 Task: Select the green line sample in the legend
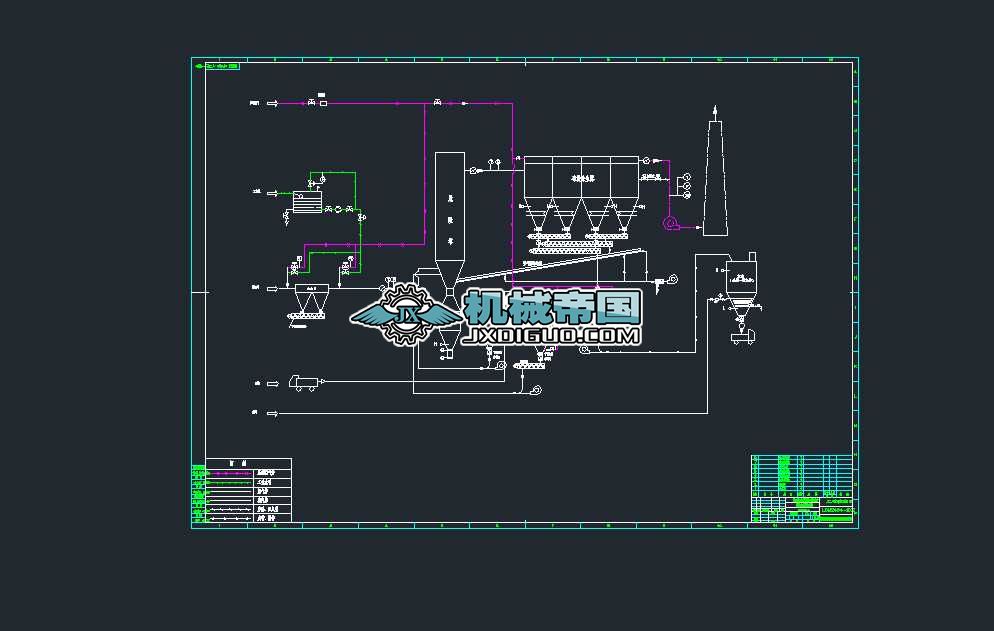(x=231, y=483)
